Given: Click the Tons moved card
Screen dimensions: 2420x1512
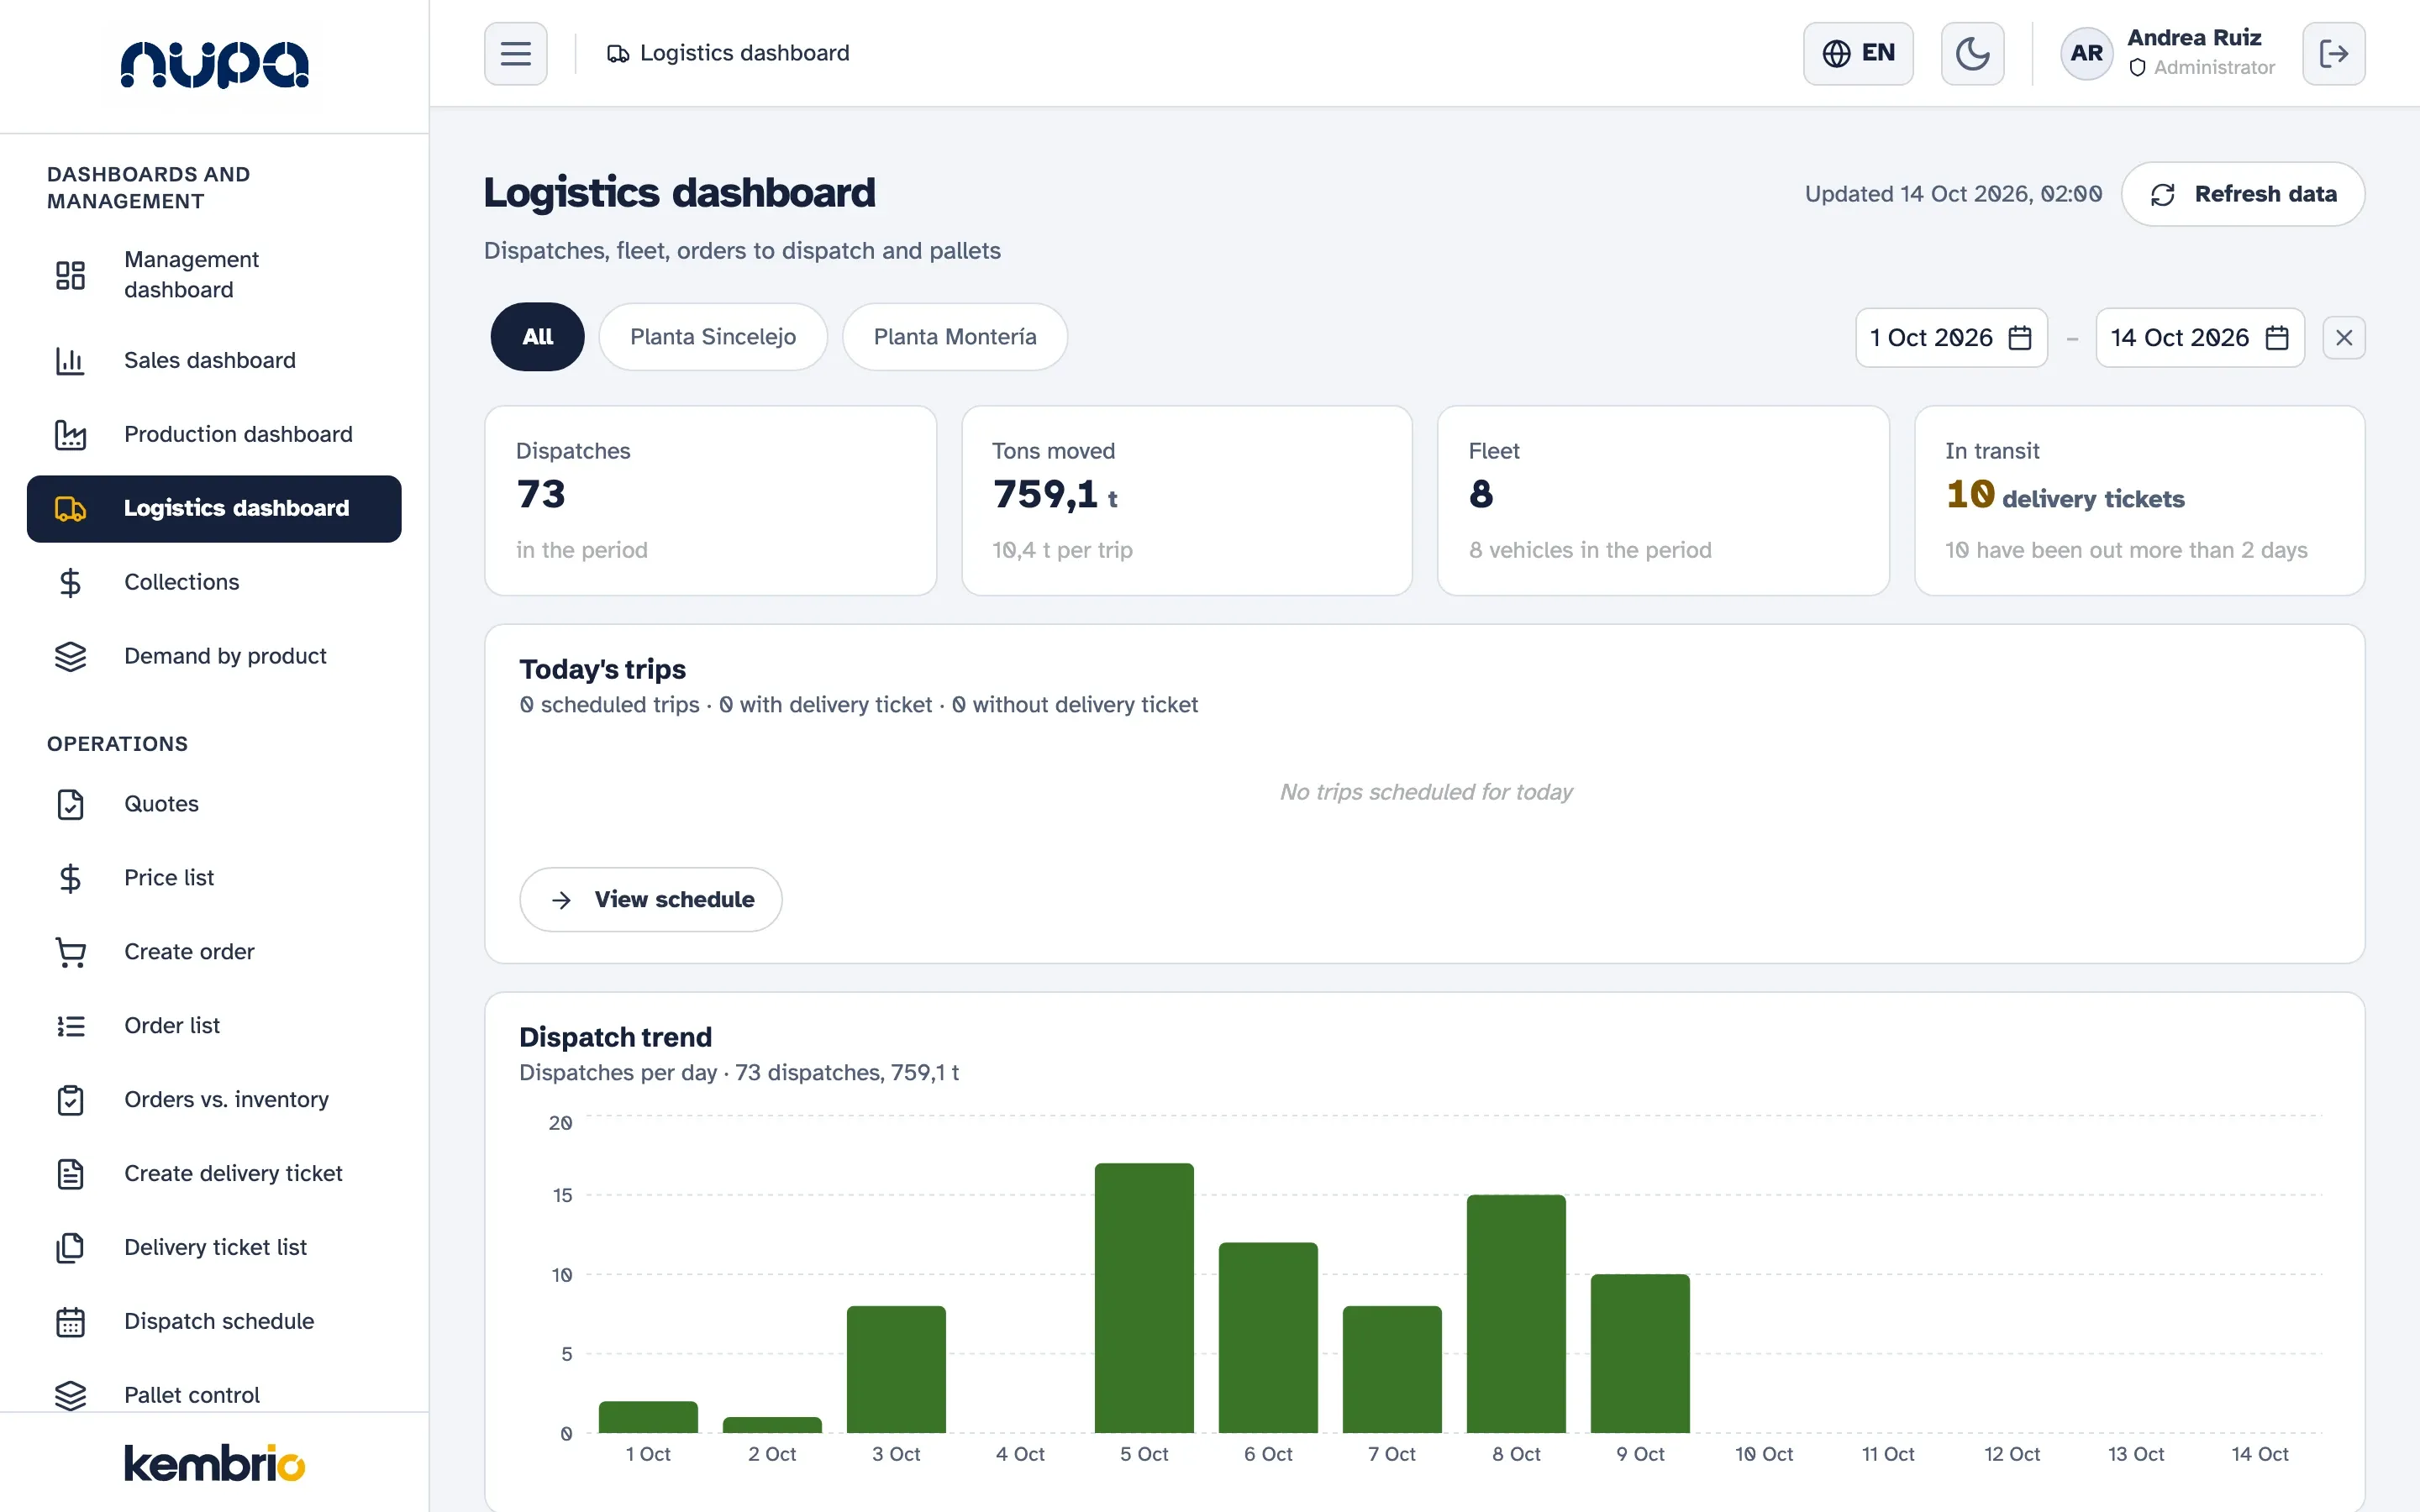Looking at the screenshot, I should 1186,500.
